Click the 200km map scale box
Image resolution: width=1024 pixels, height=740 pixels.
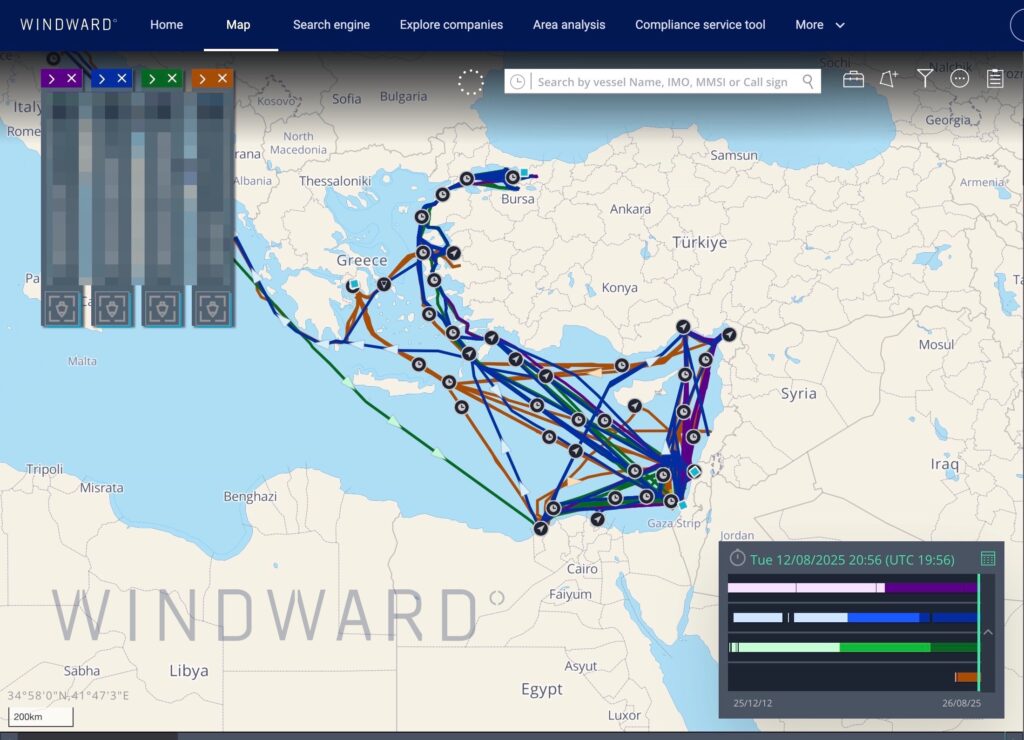pyautogui.click(x=40, y=716)
